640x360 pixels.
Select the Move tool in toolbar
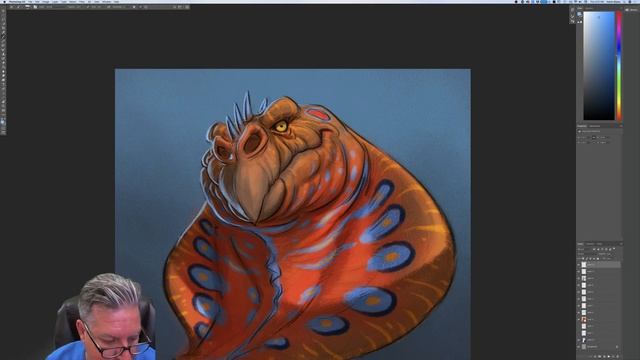tap(3, 11)
